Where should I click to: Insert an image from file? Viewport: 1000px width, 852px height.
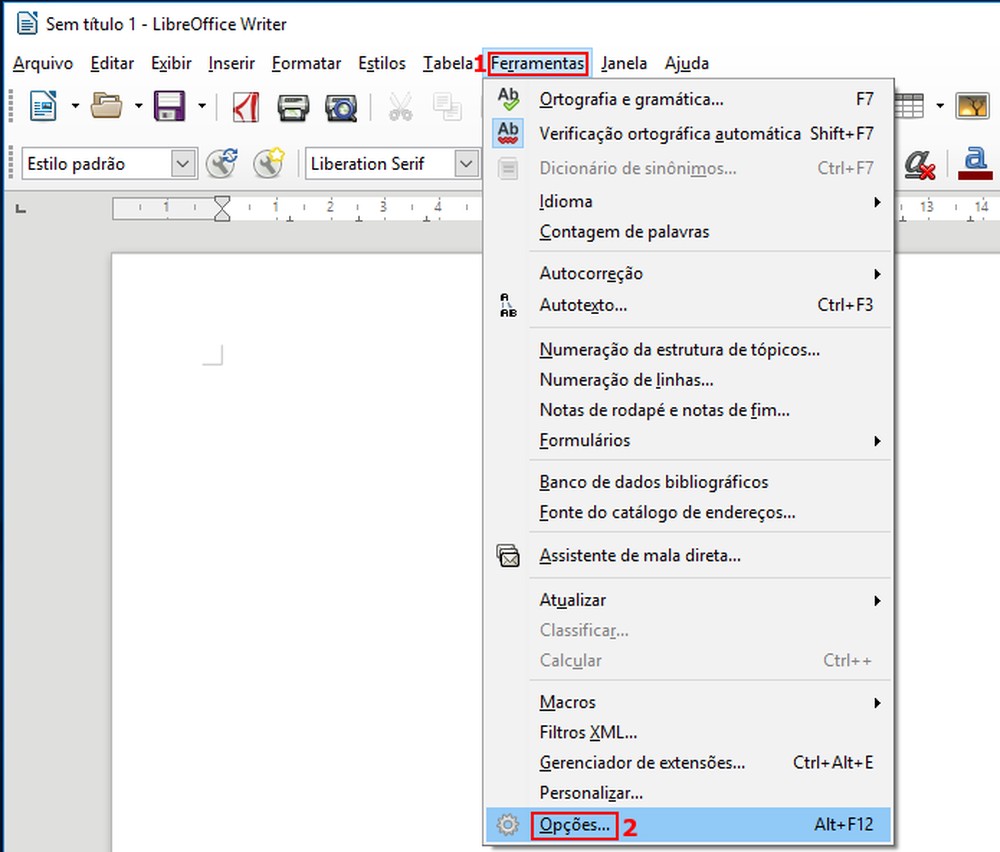(971, 104)
